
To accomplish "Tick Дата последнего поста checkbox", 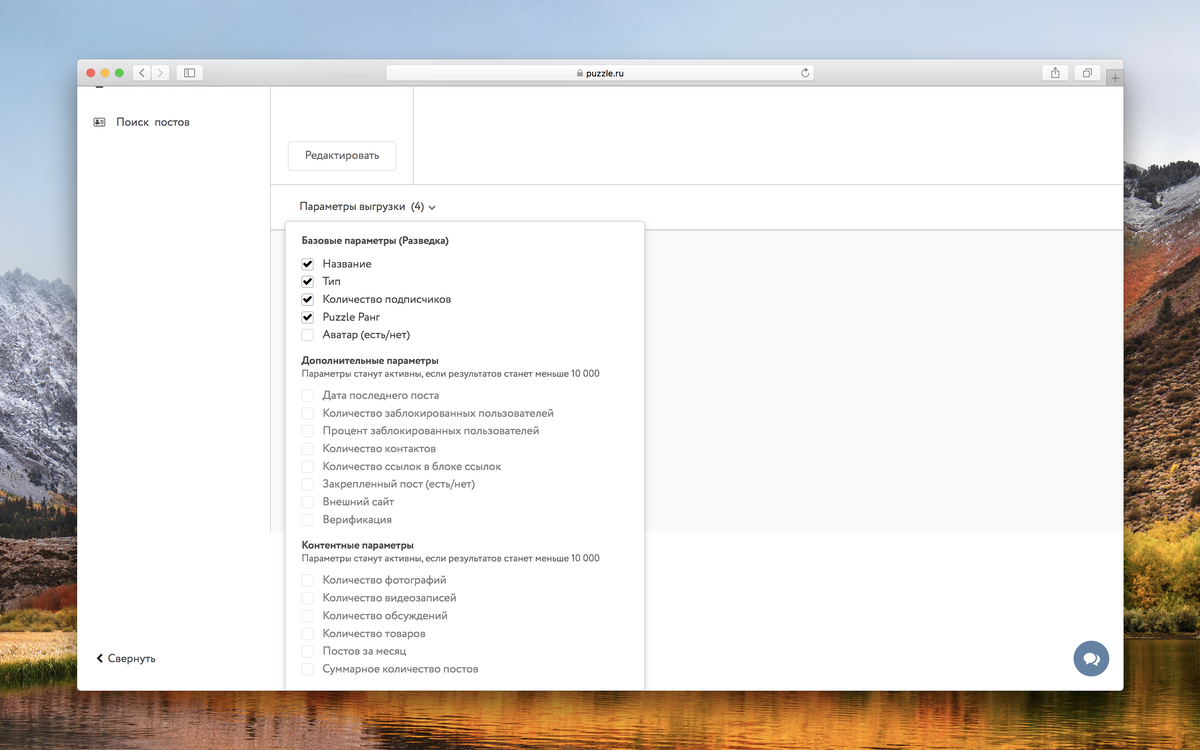I will pos(308,396).
